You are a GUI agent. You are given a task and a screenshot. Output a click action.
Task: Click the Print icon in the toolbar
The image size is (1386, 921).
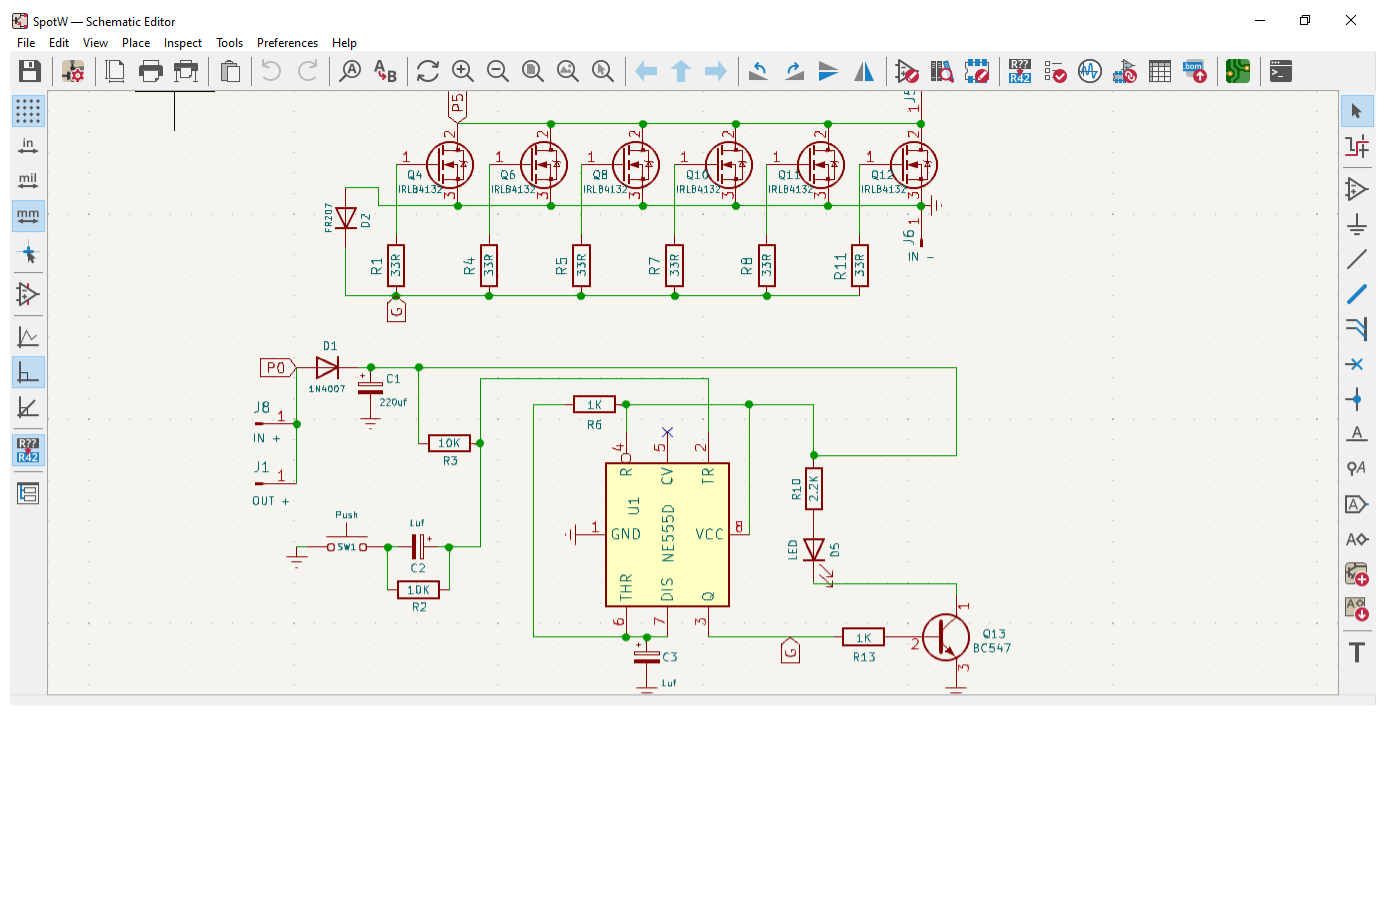click(151, 71)
